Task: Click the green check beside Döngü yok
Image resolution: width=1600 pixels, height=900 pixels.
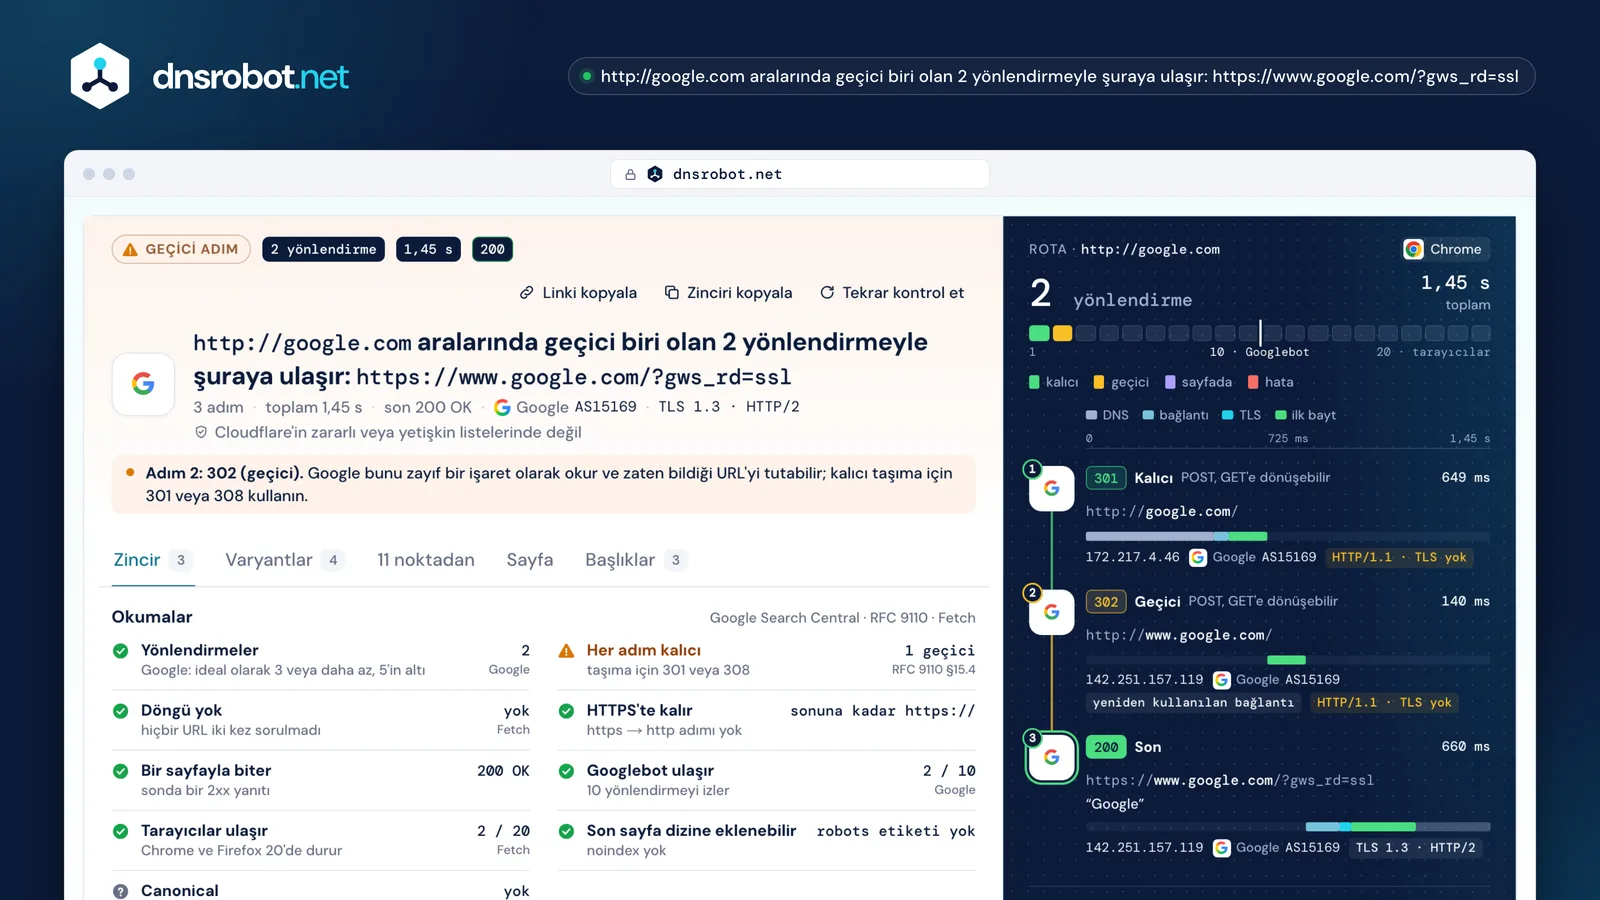Action: tap(121, 711)
